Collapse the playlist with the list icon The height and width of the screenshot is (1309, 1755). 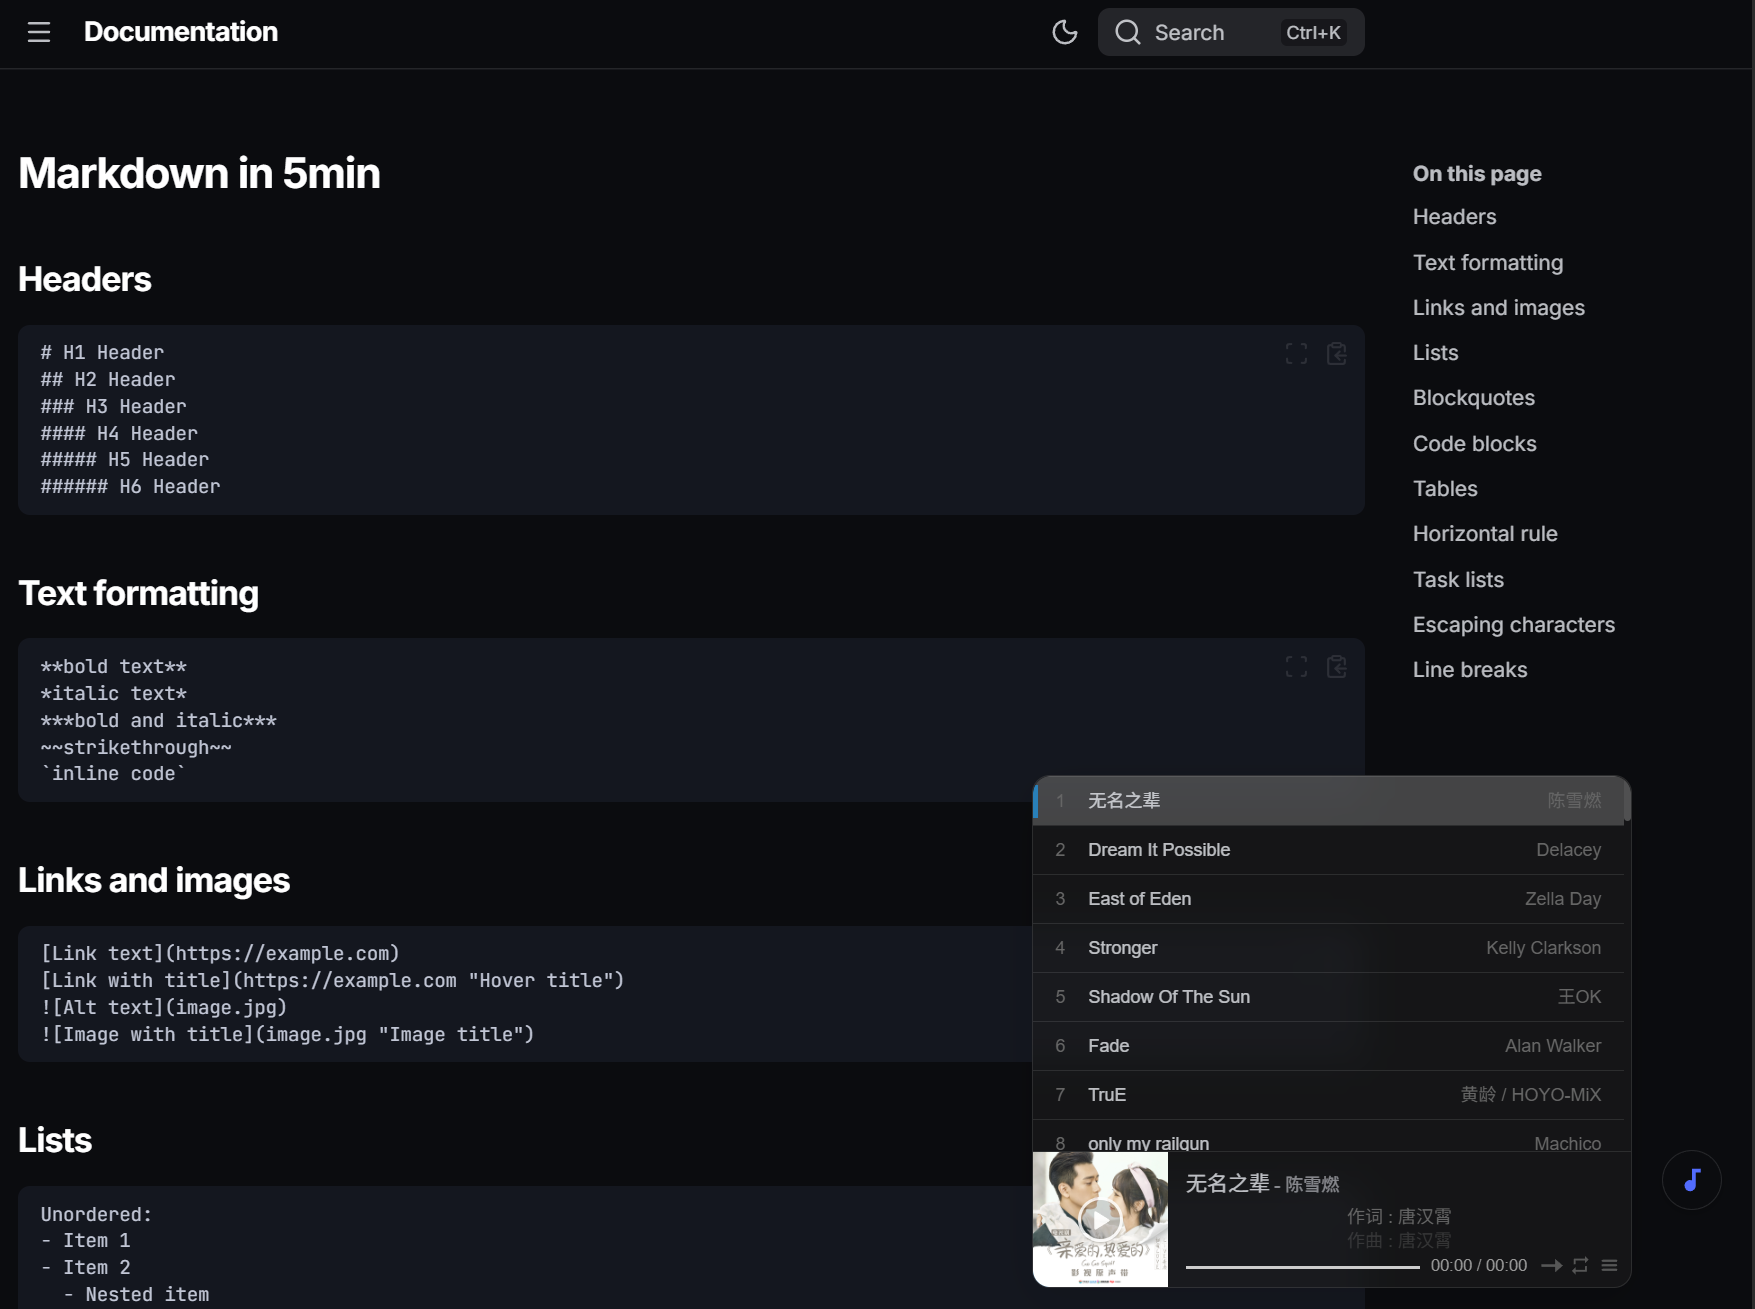coord(1609,1265)
